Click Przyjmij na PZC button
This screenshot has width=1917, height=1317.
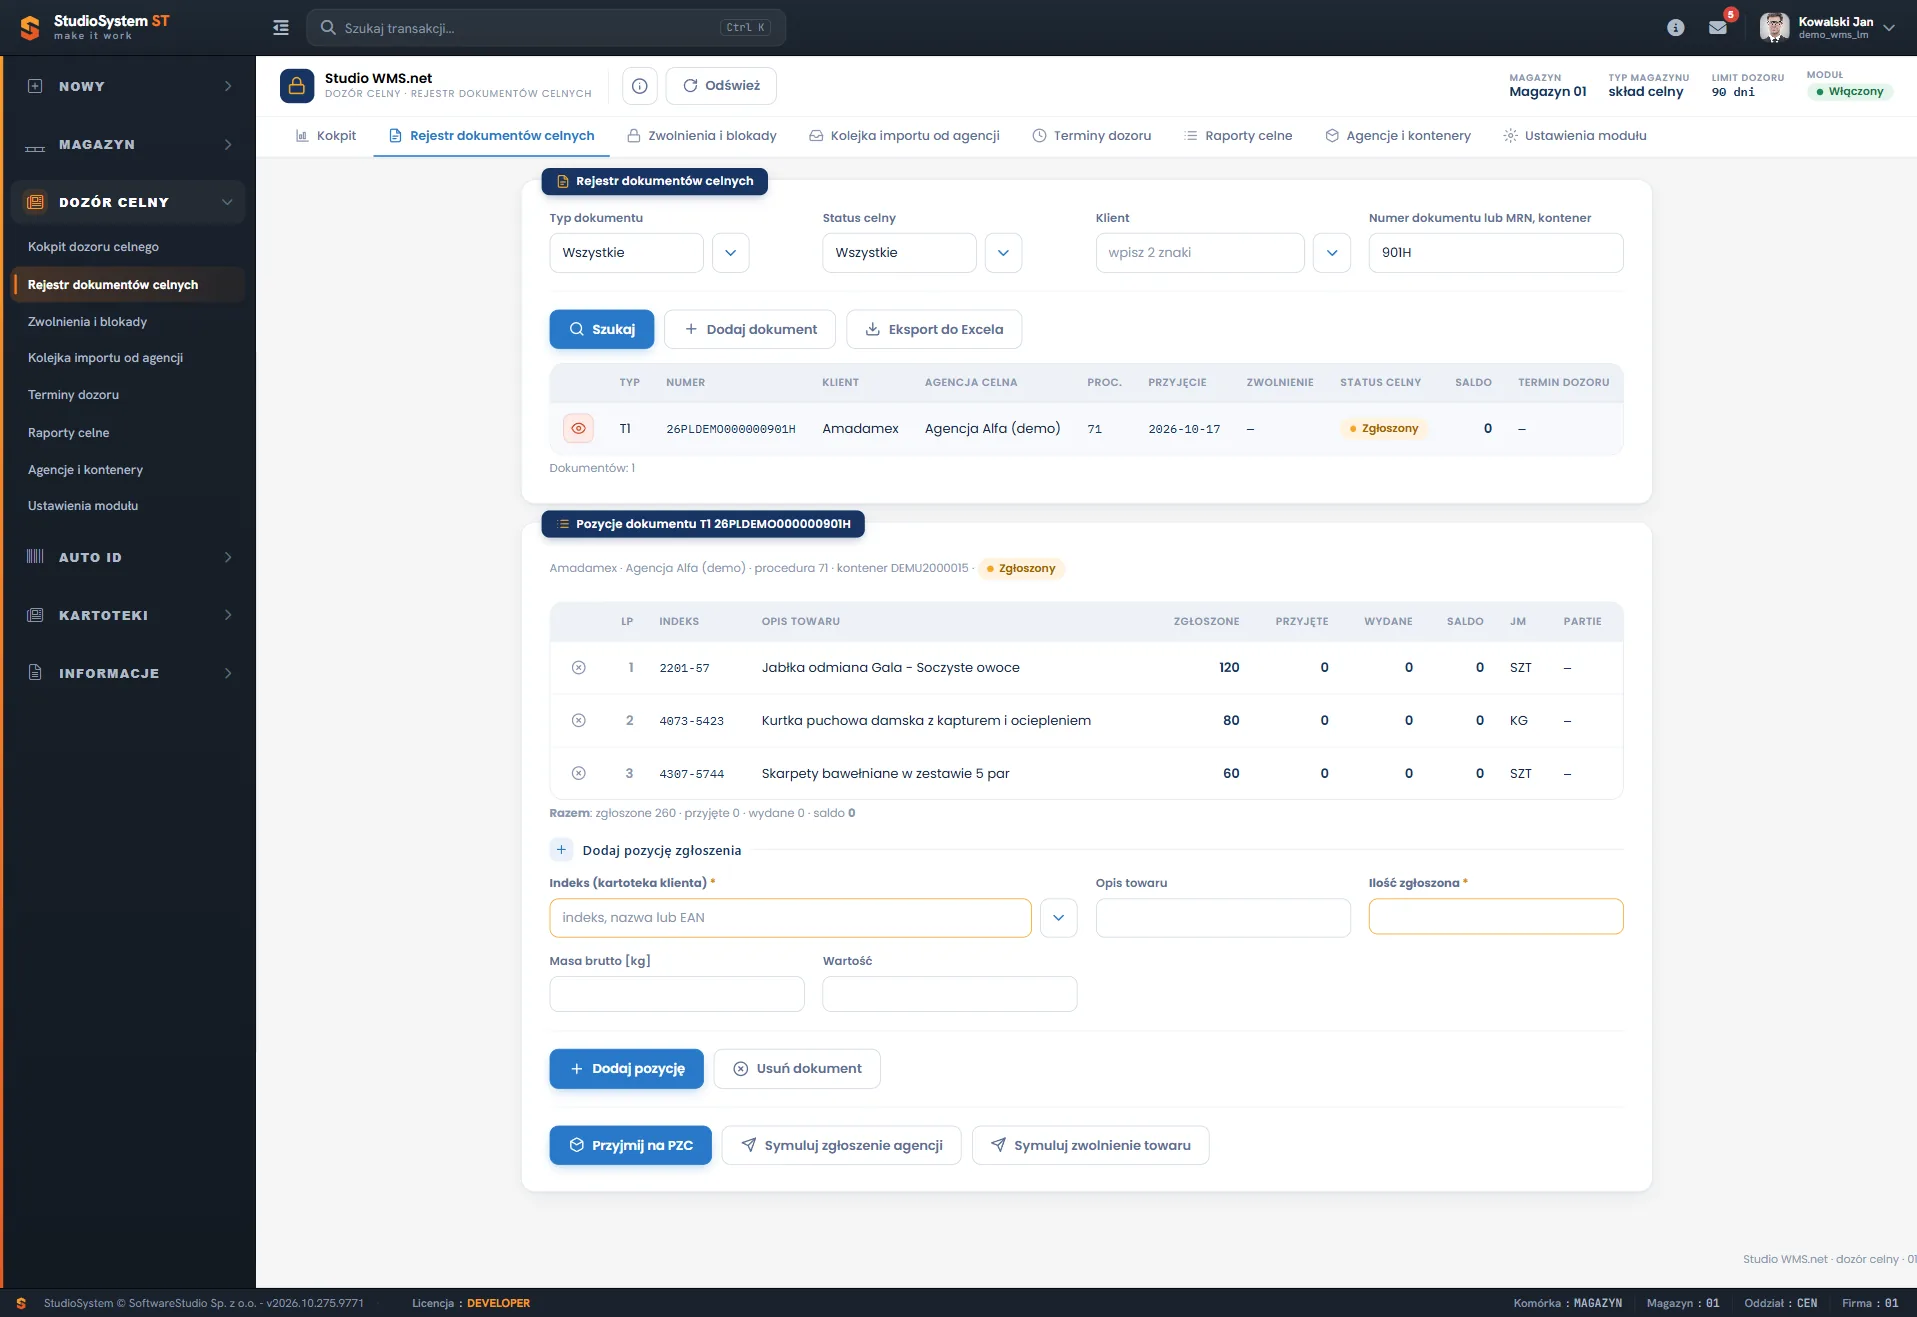pyautogui.click(x=631, y=1146)
